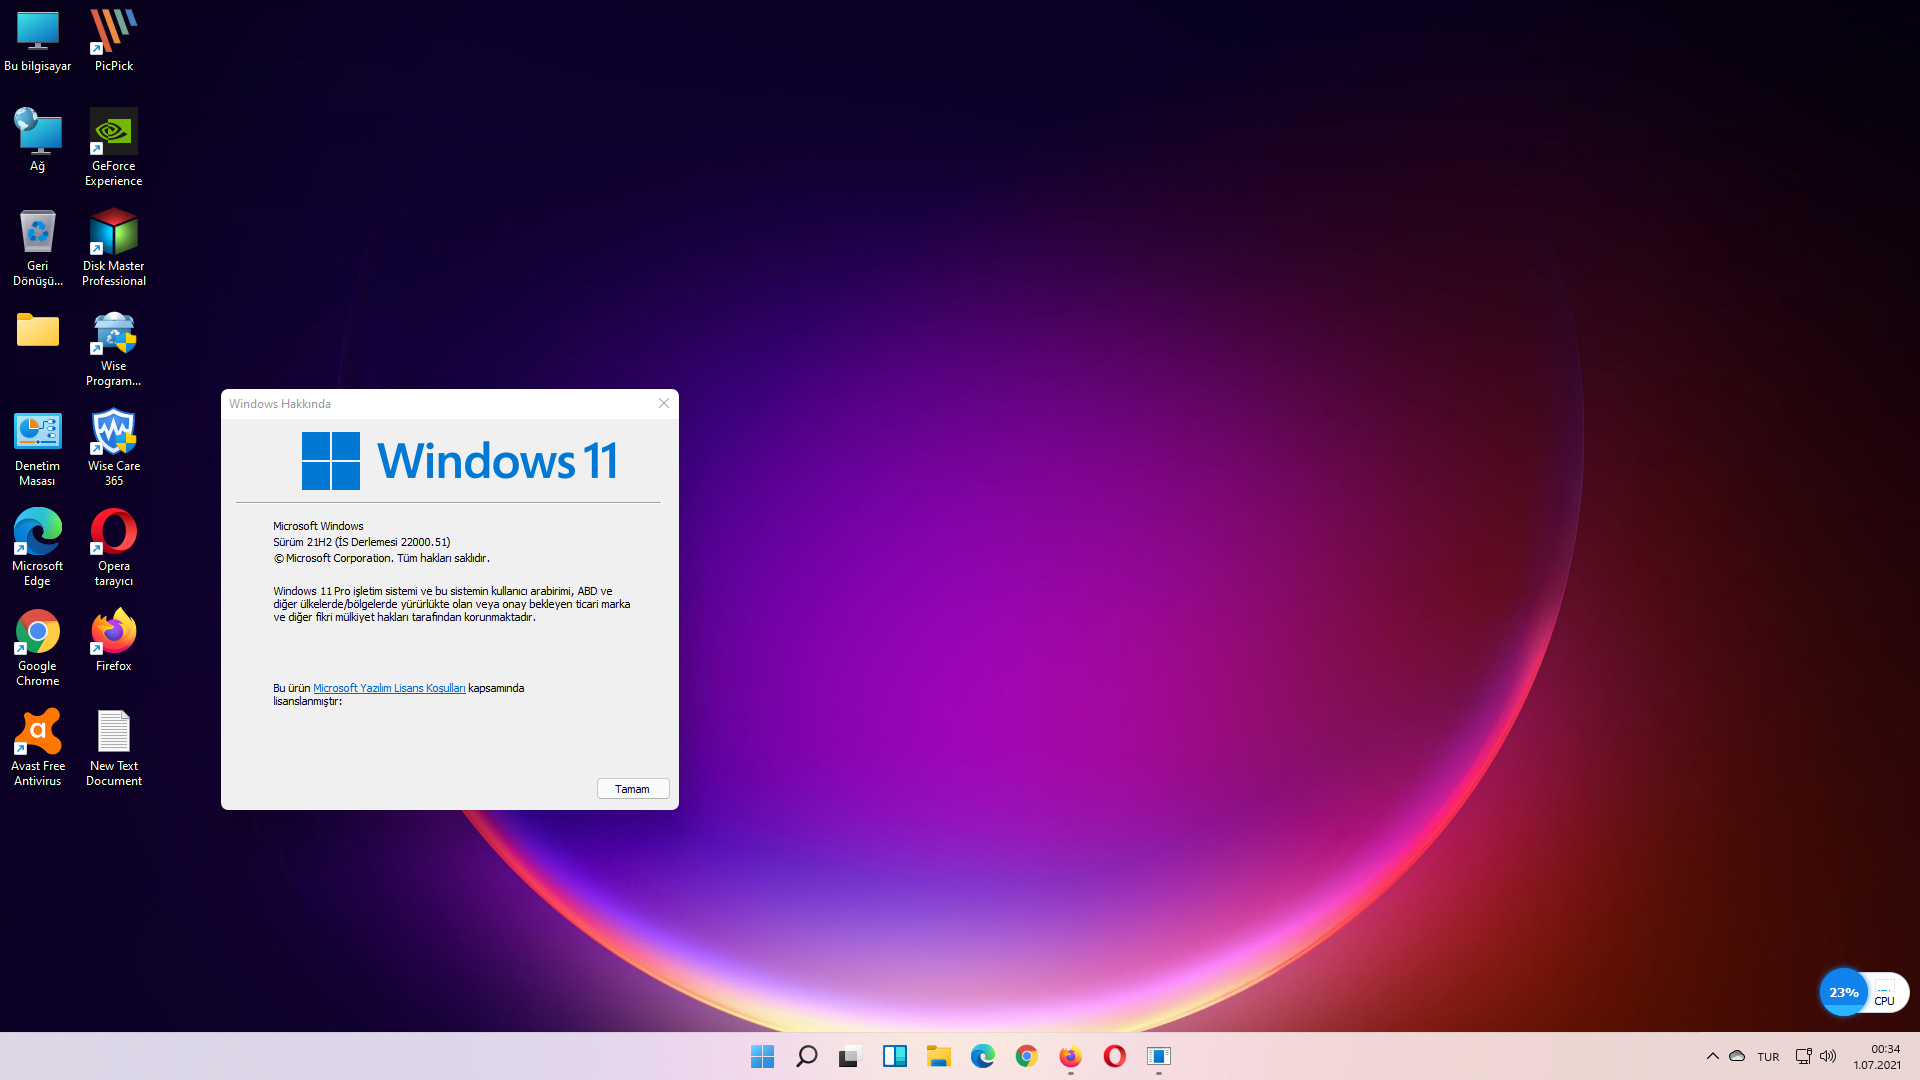Launch Opera tarayıcı desktop shortcut
Viewport: 1920px width, 1080px height.
[x=114, y=547]
